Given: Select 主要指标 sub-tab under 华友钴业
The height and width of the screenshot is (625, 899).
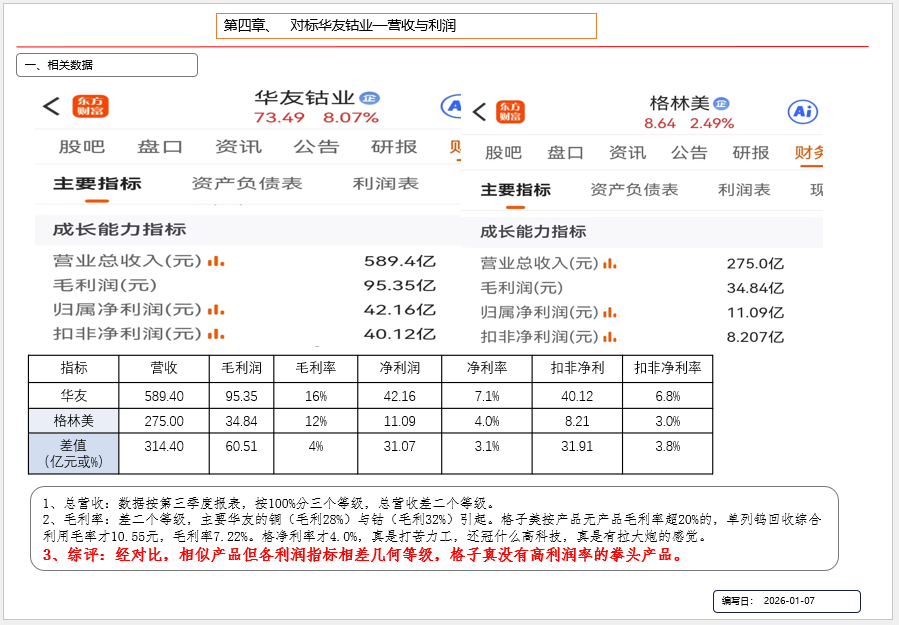Looking at the screenshot, I should click(97, 183).
